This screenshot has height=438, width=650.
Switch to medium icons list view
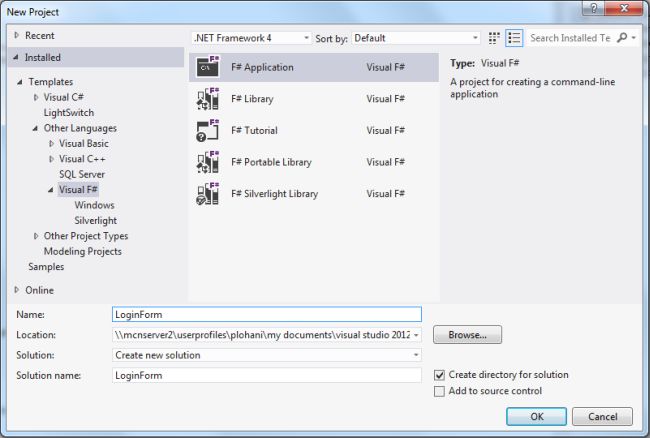point(514,38)
